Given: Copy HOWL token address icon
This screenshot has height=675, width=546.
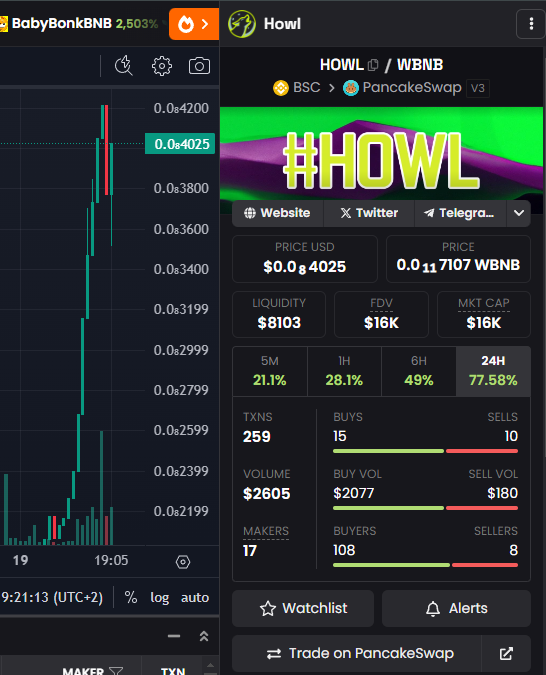Looking at the screenshot, I should 373,65.
